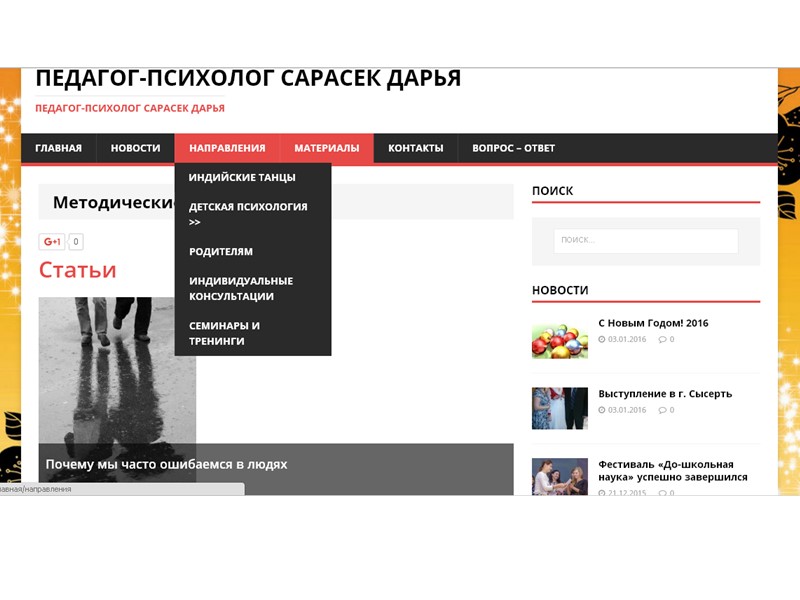Open the Направления menu item

coord(227,148)
